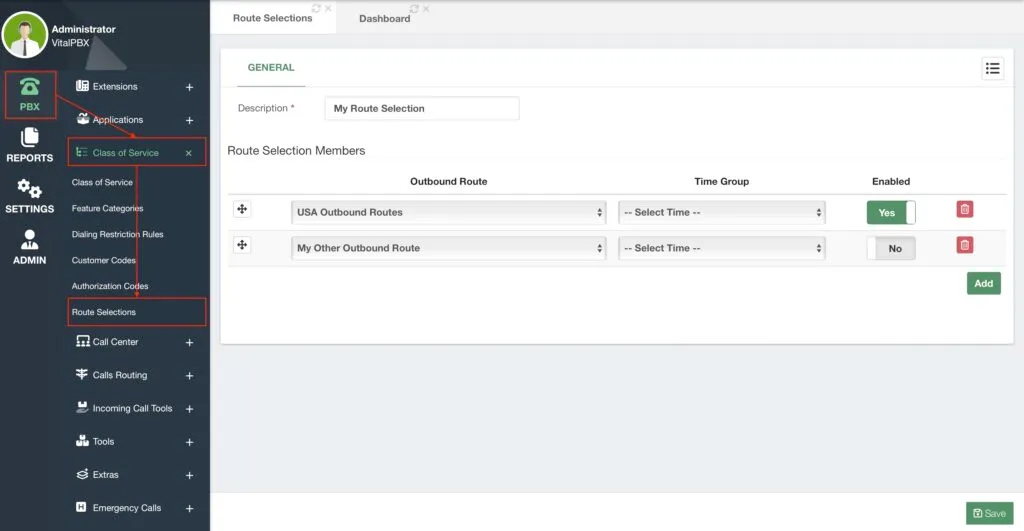Switch to the Dashboard tab
The image size is (1024, 531).
pos(385,18)
